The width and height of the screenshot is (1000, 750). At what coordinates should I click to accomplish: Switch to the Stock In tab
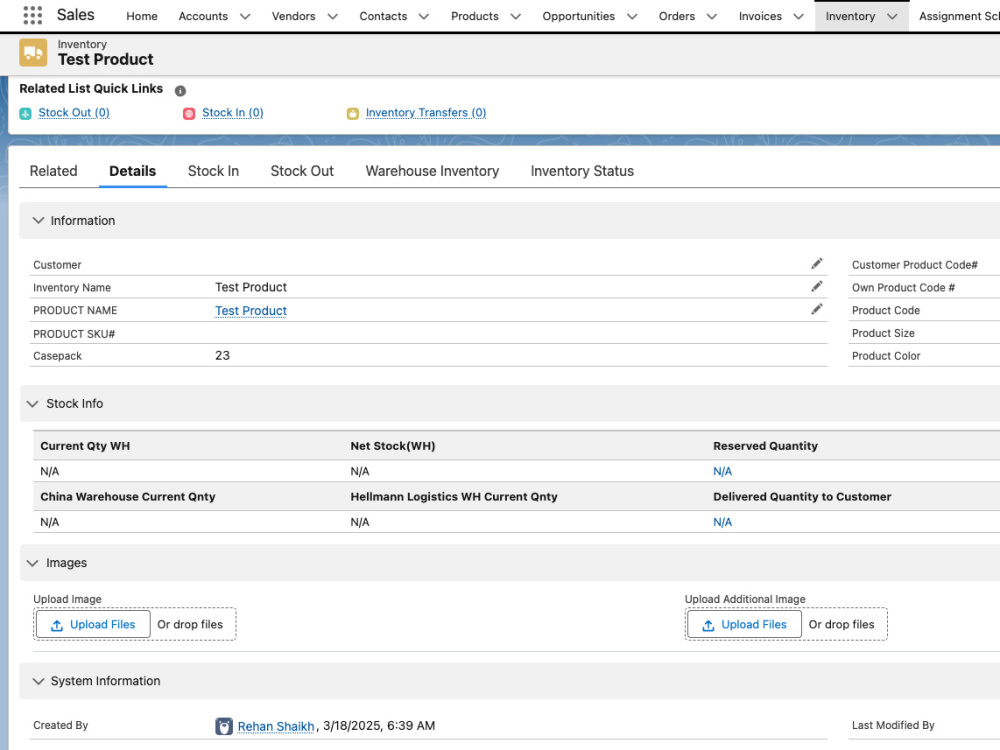213,171
